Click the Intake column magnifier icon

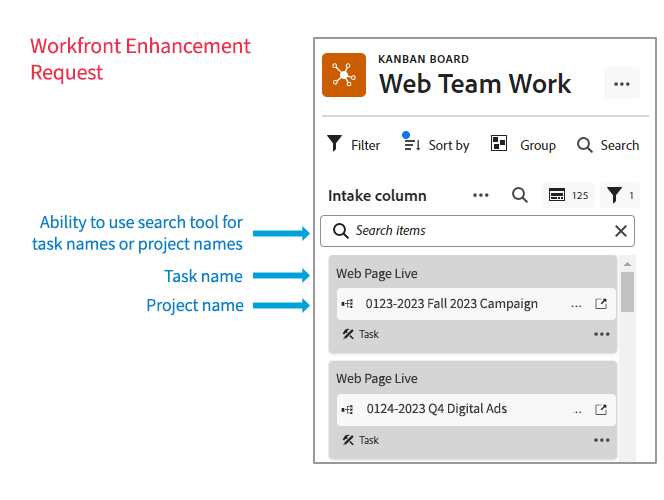pos(520,195)
